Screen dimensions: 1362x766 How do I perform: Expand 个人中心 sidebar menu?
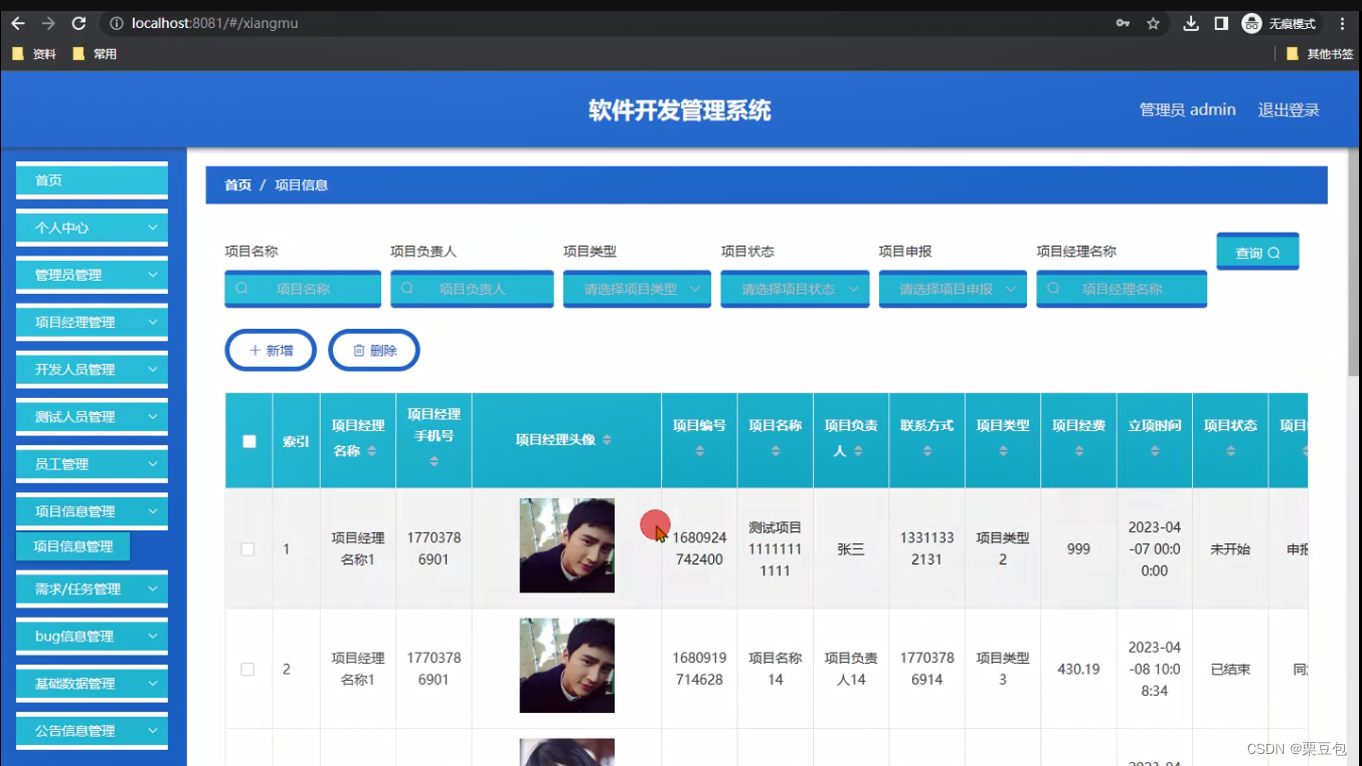click(x=92, y=228)
